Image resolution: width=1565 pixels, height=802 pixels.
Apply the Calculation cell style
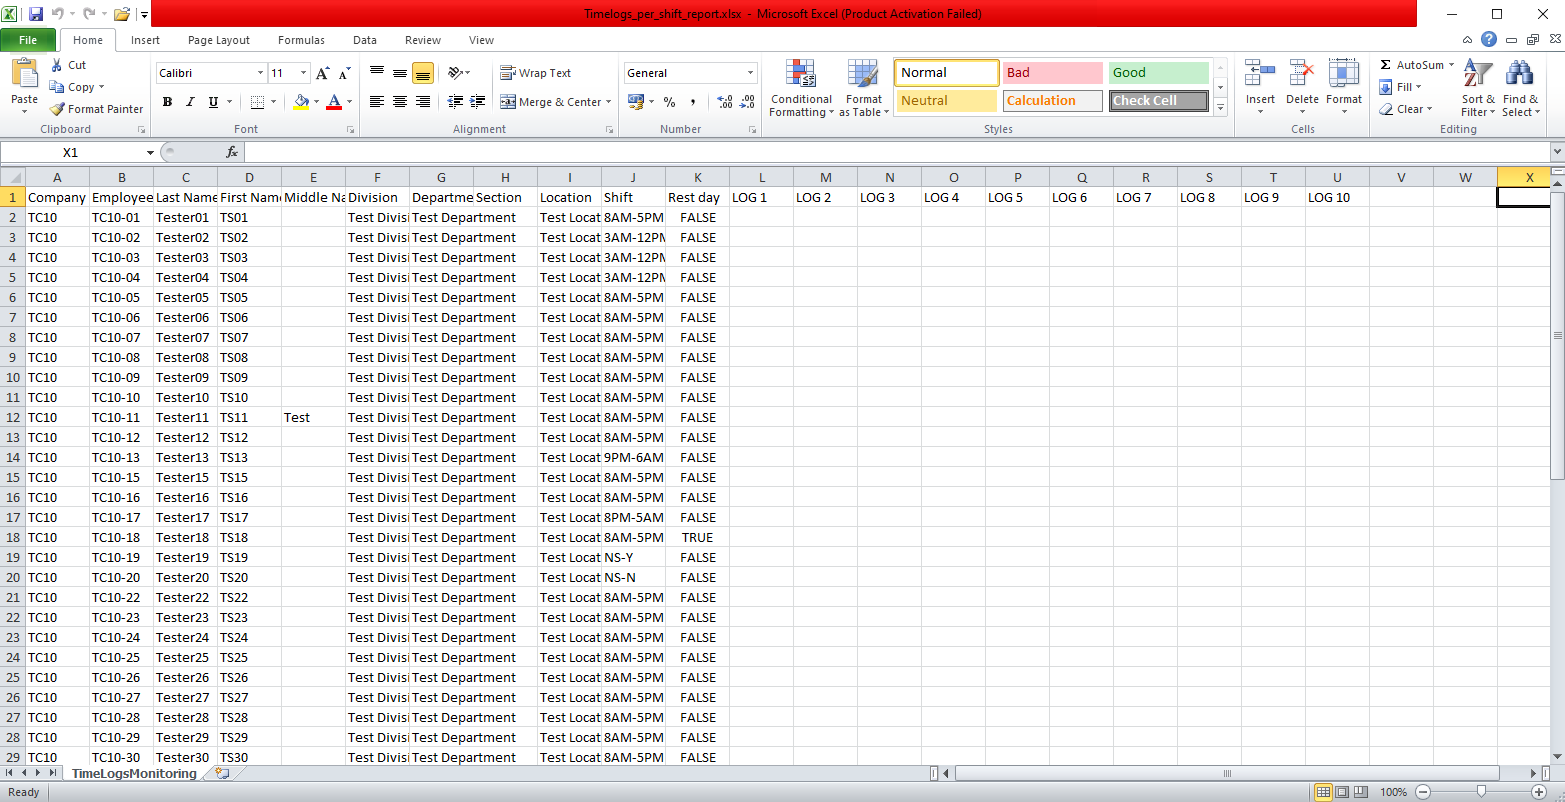pos(1052,101)
